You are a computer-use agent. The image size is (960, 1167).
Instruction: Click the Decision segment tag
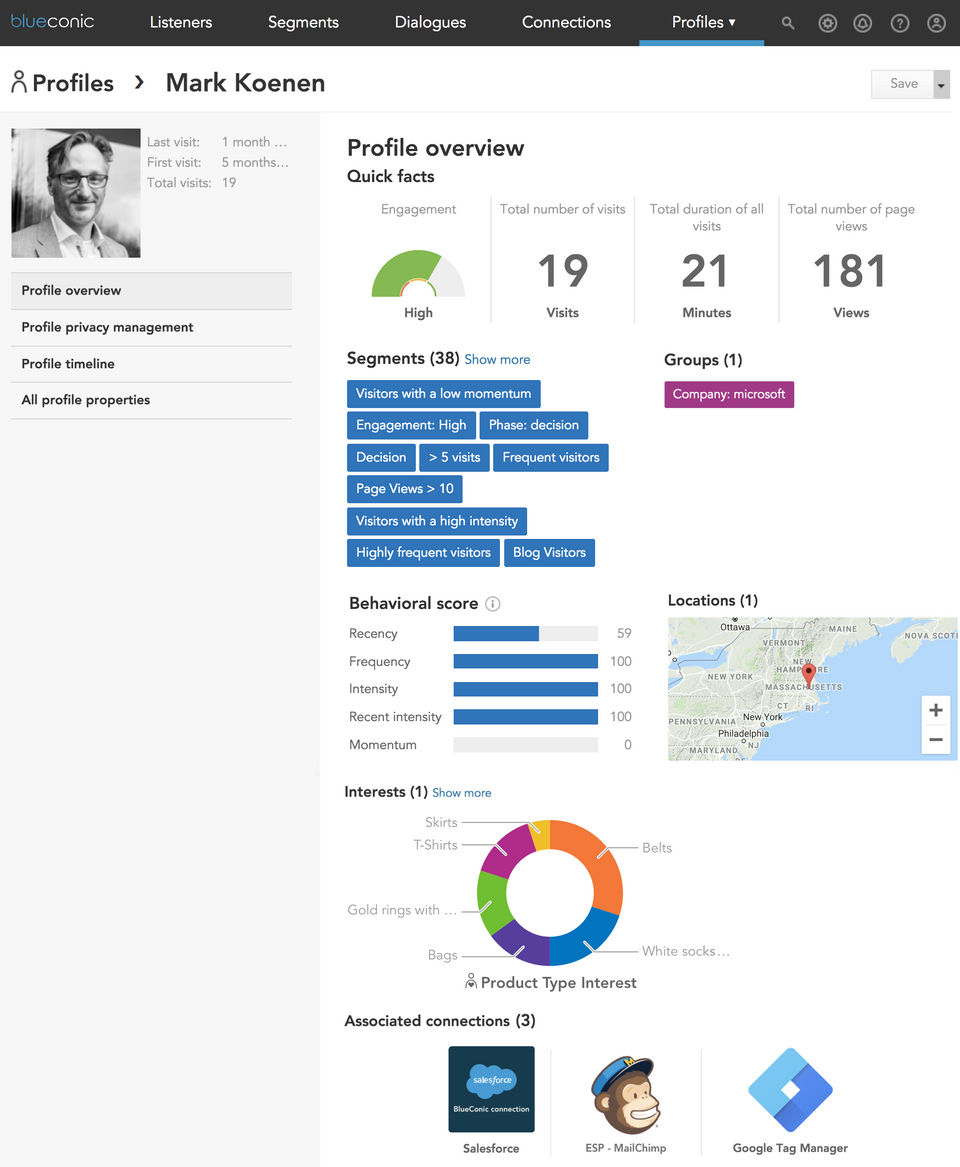coord(381,457)
